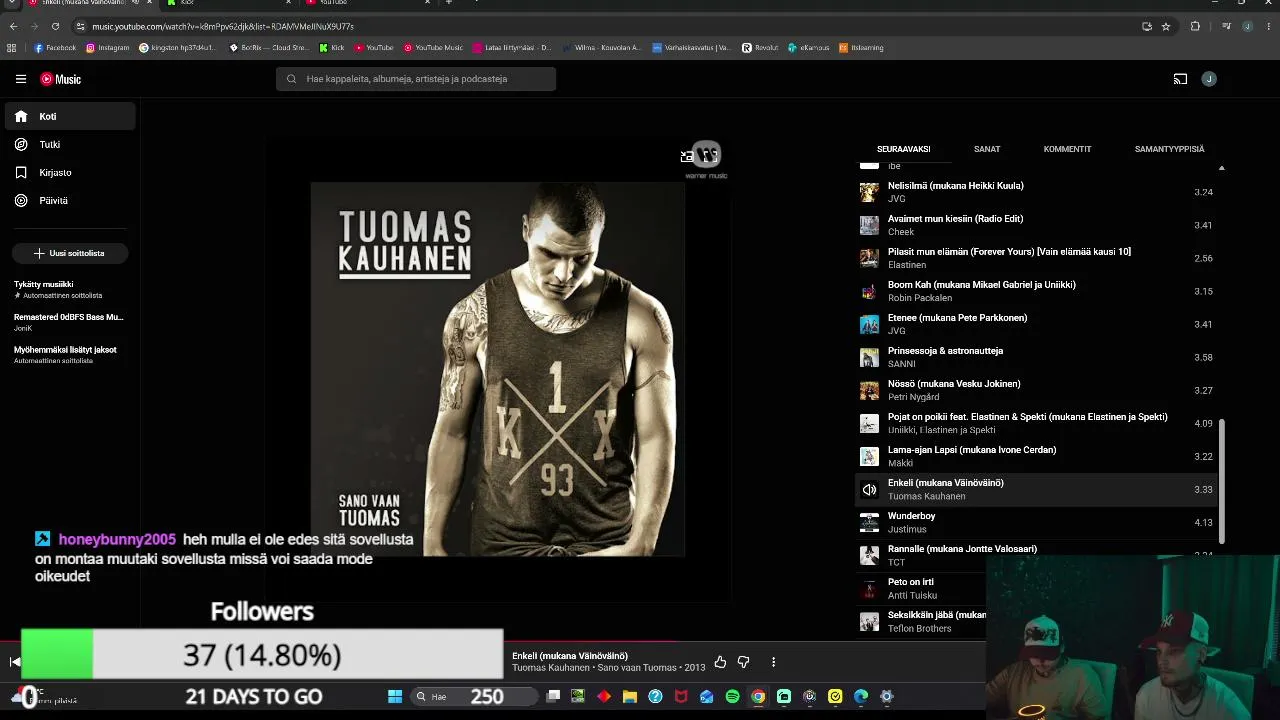
Task: Play Wunderboy by Justimus
Action: tap(1038, 522)
